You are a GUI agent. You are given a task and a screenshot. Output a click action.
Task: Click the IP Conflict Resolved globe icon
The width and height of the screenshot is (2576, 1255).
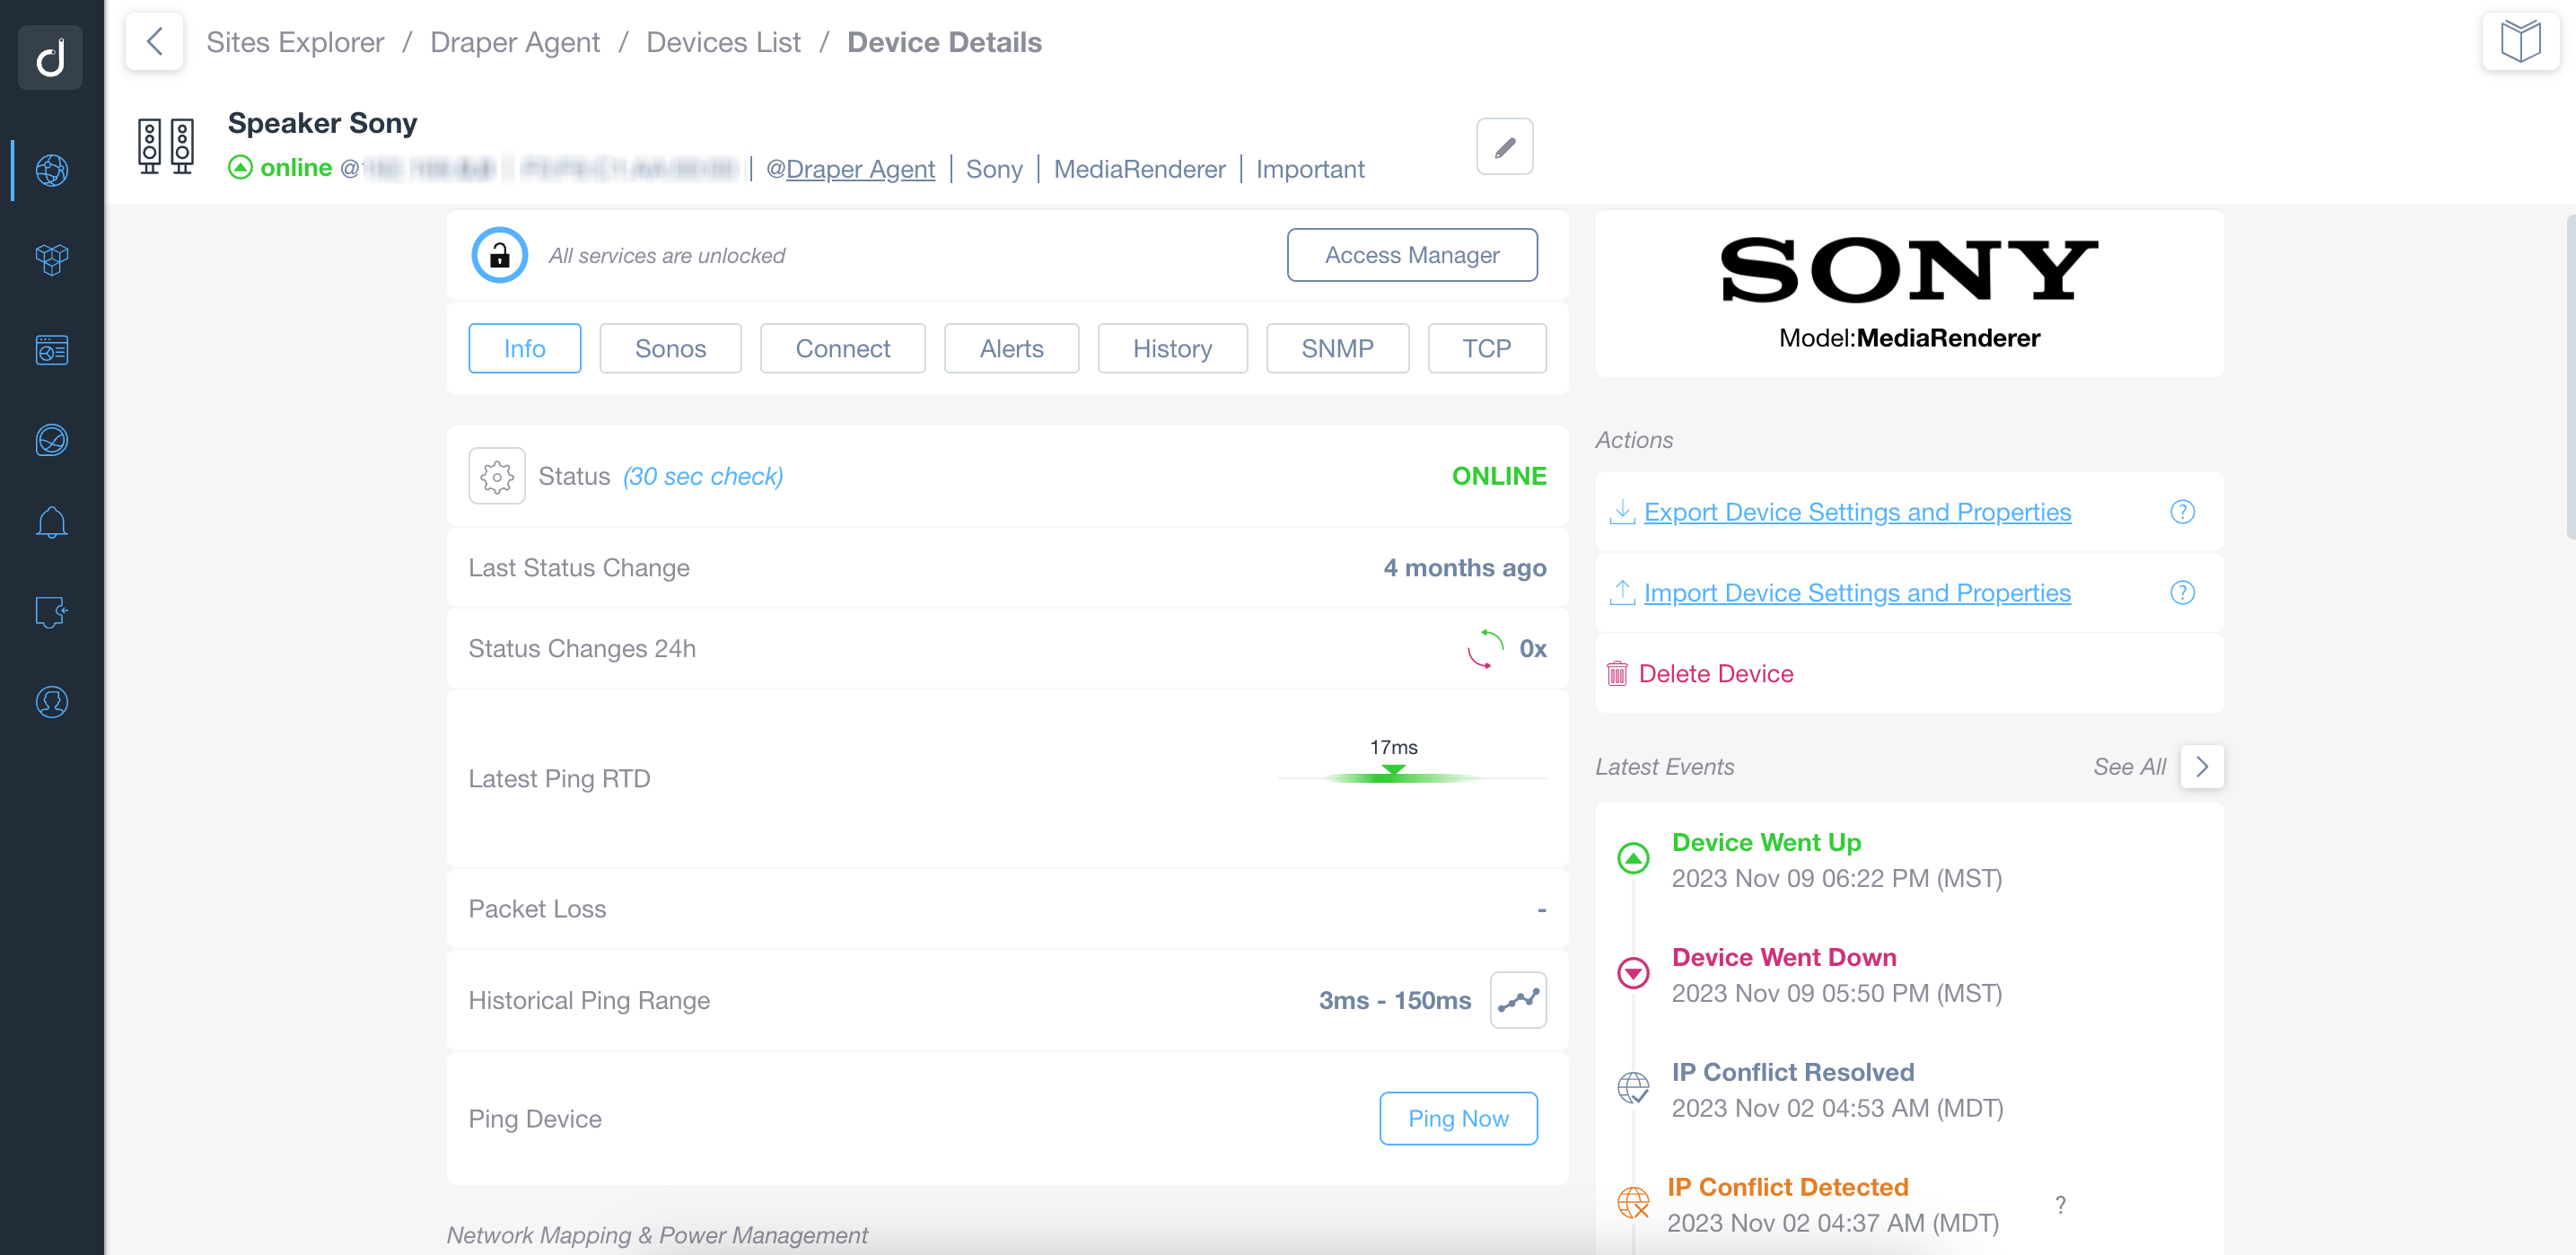(x=1633, y=1088)
